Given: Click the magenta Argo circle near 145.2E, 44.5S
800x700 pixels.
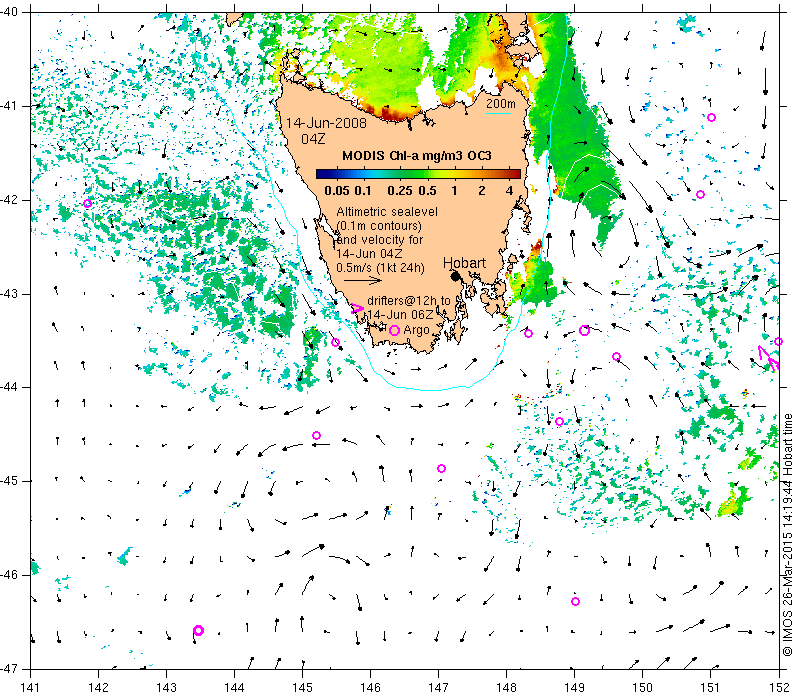Looking at the screenshot, I should point(316,435).
